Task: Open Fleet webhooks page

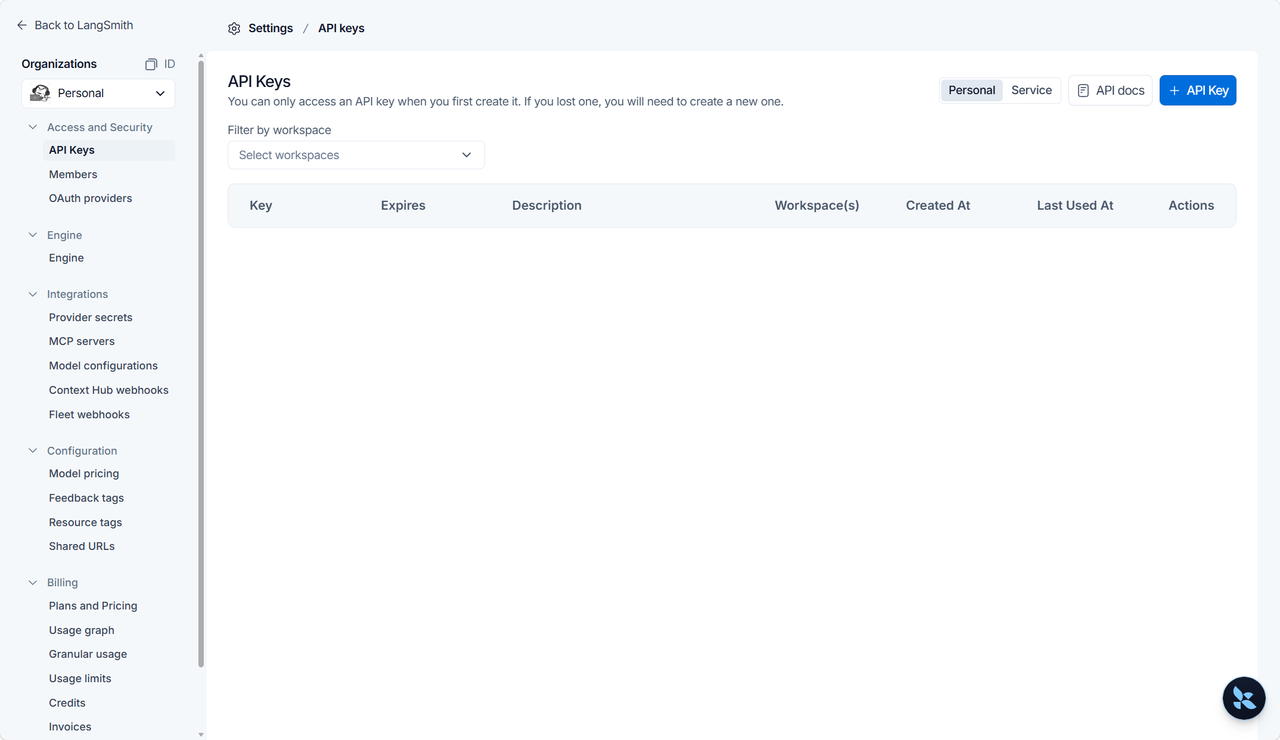Action: pyautogui.click(x=89, y=414)
